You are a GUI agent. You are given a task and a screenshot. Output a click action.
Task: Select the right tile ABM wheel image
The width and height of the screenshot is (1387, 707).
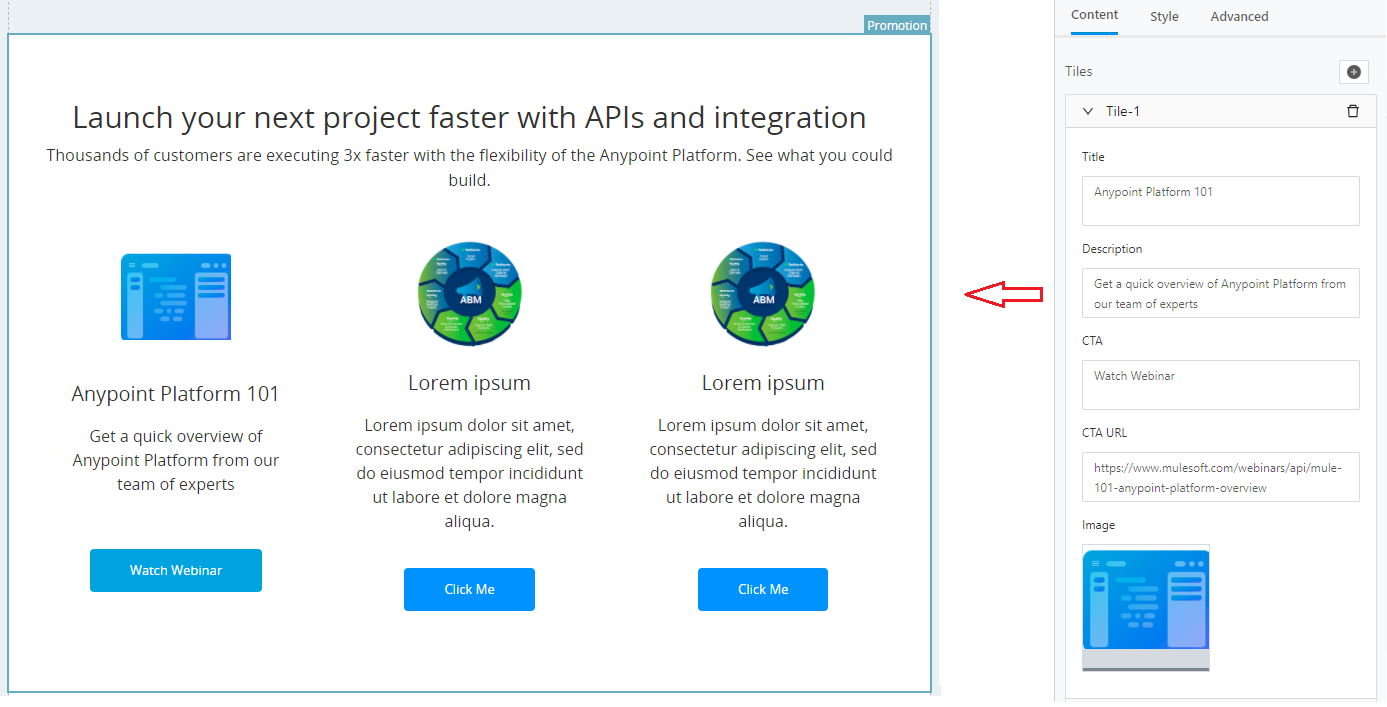763,293
